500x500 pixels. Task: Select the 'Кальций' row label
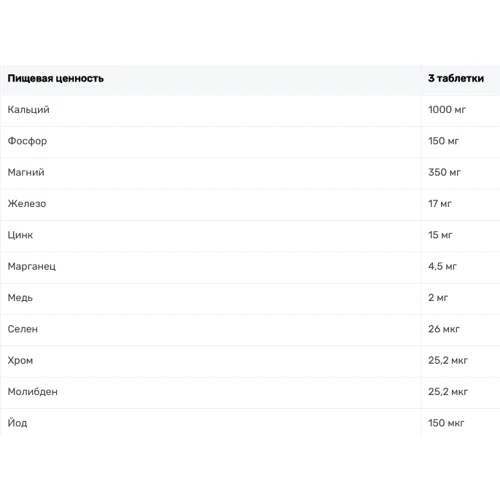click(x=29, y=110)
